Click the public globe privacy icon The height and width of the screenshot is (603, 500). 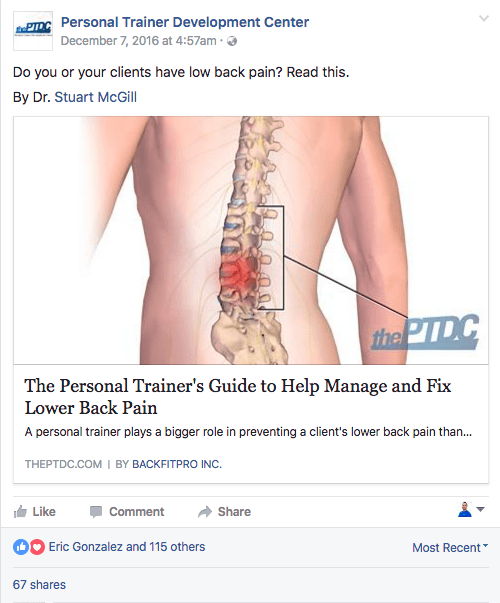[232, 41]
